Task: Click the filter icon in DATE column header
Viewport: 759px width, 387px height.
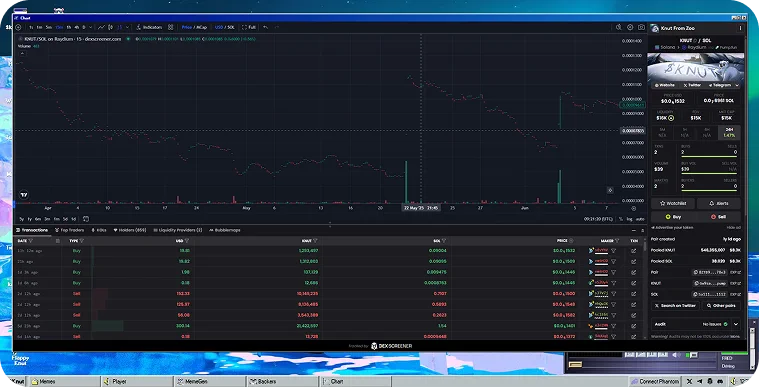Action: [31, 241]
